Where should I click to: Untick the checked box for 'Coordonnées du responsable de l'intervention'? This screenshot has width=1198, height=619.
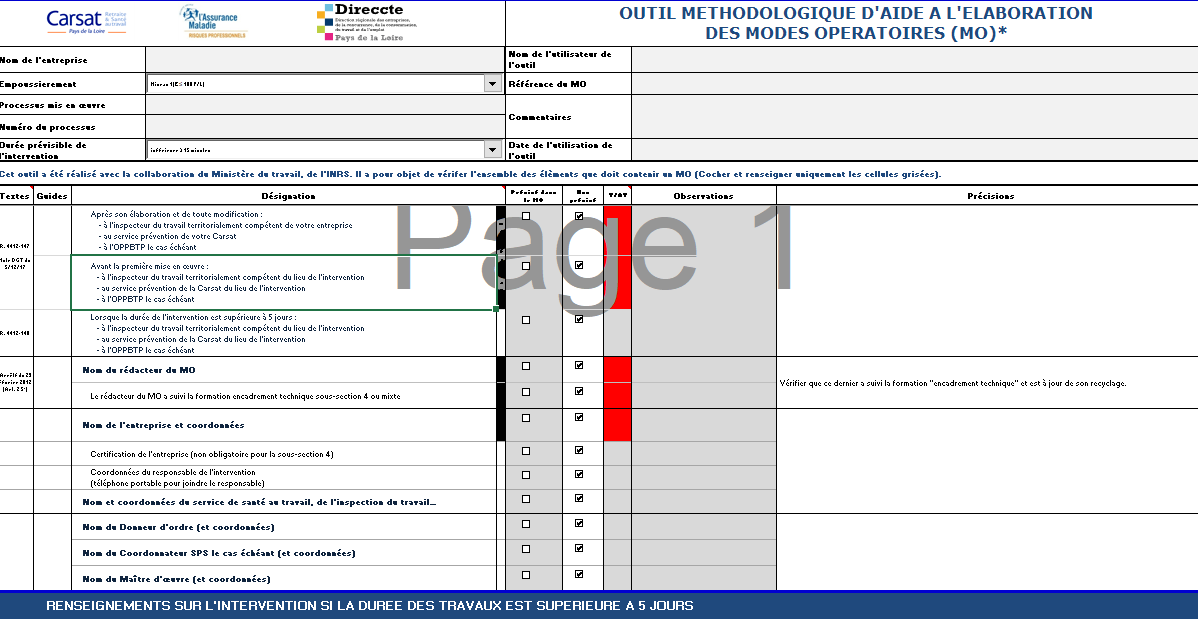point(579,475)
